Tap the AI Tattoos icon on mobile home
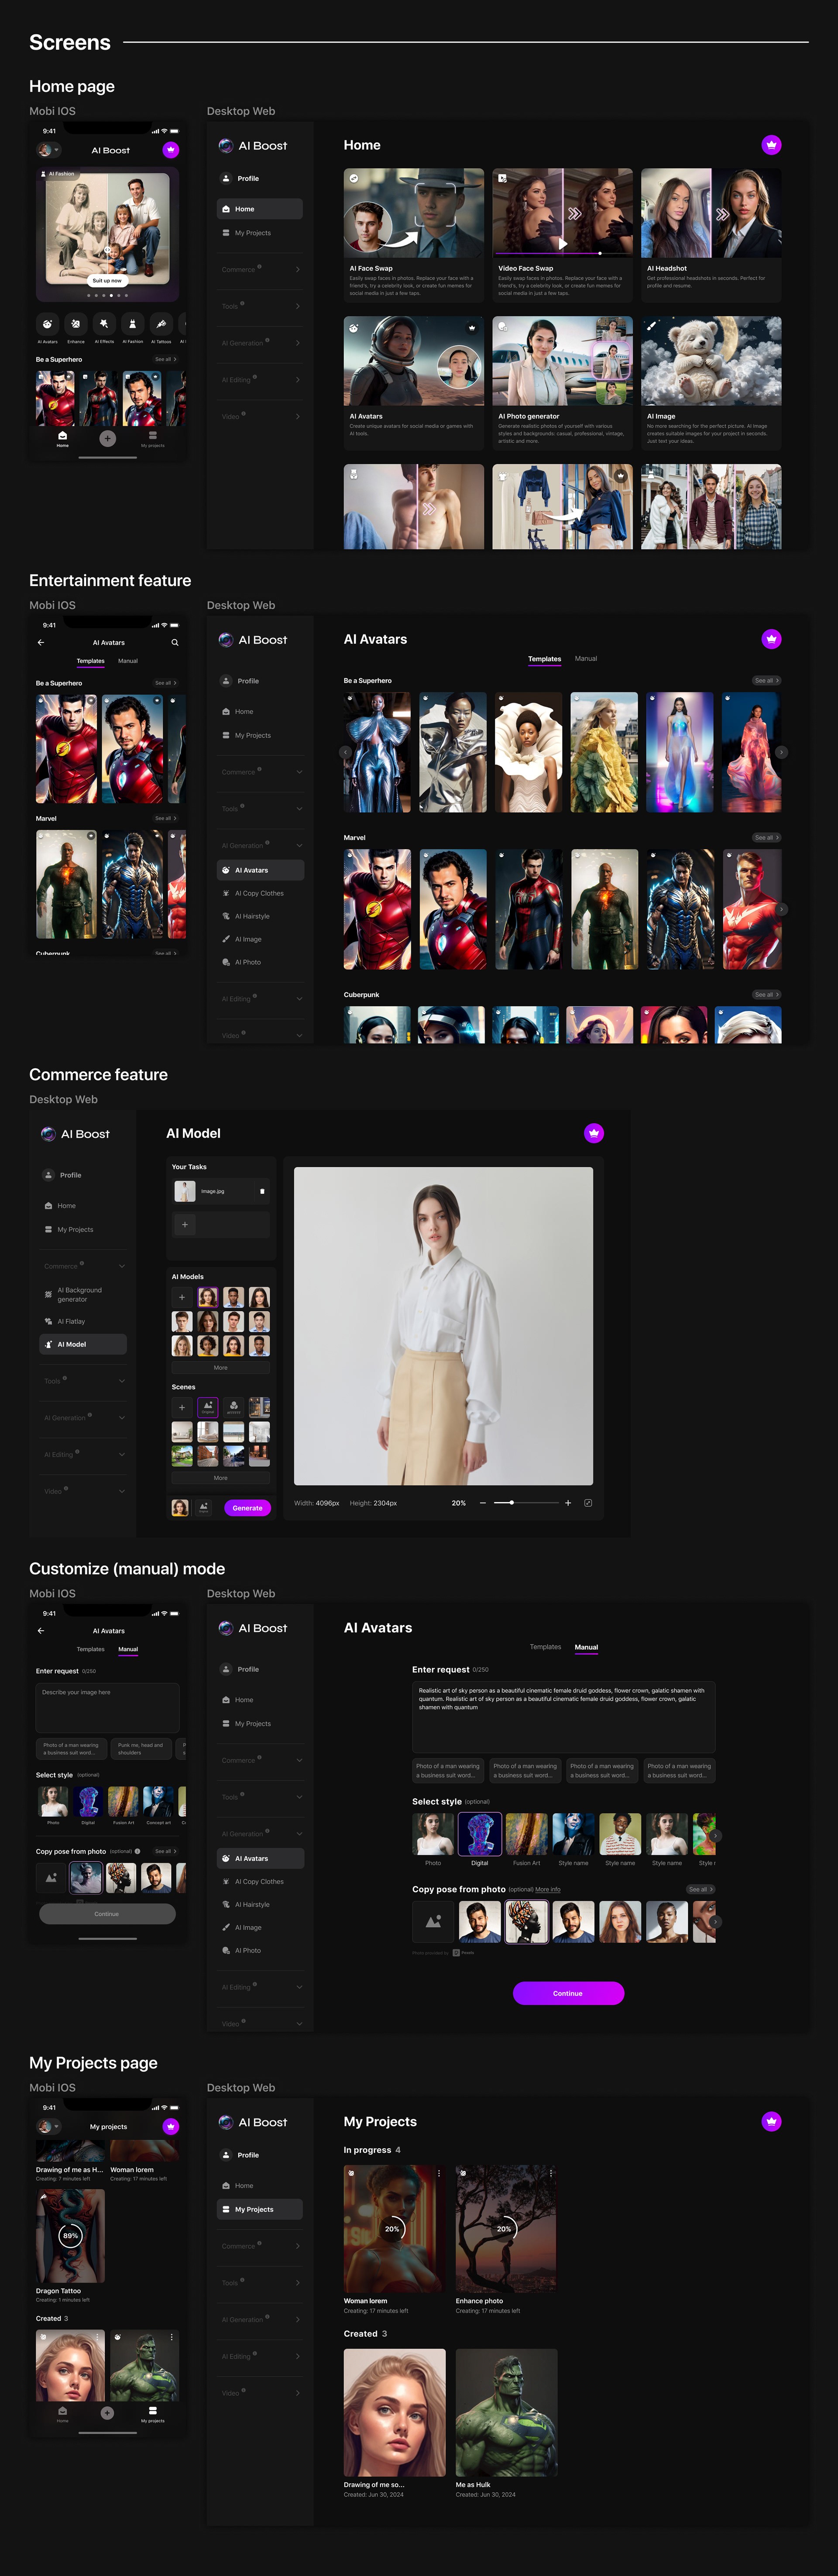838x2576 pixels. tap(160, 324)
